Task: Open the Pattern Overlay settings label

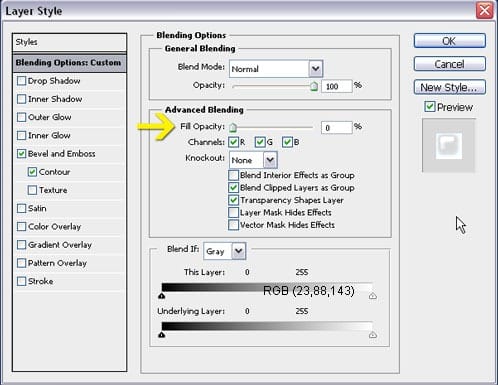Action: click(x=57, y=263)
